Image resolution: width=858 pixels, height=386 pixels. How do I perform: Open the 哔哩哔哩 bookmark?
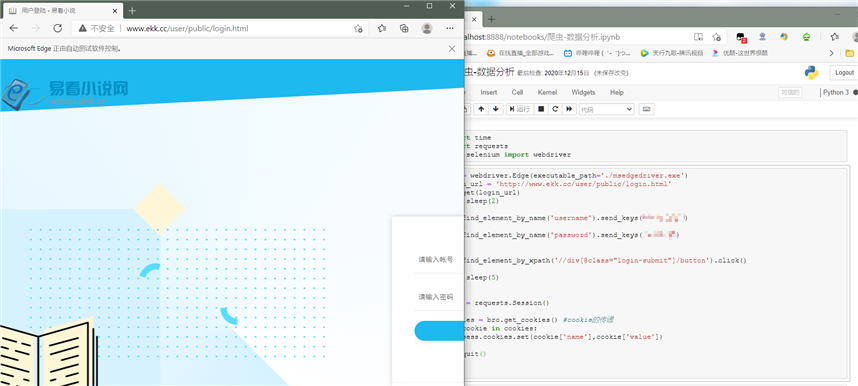tap(597, 53)
